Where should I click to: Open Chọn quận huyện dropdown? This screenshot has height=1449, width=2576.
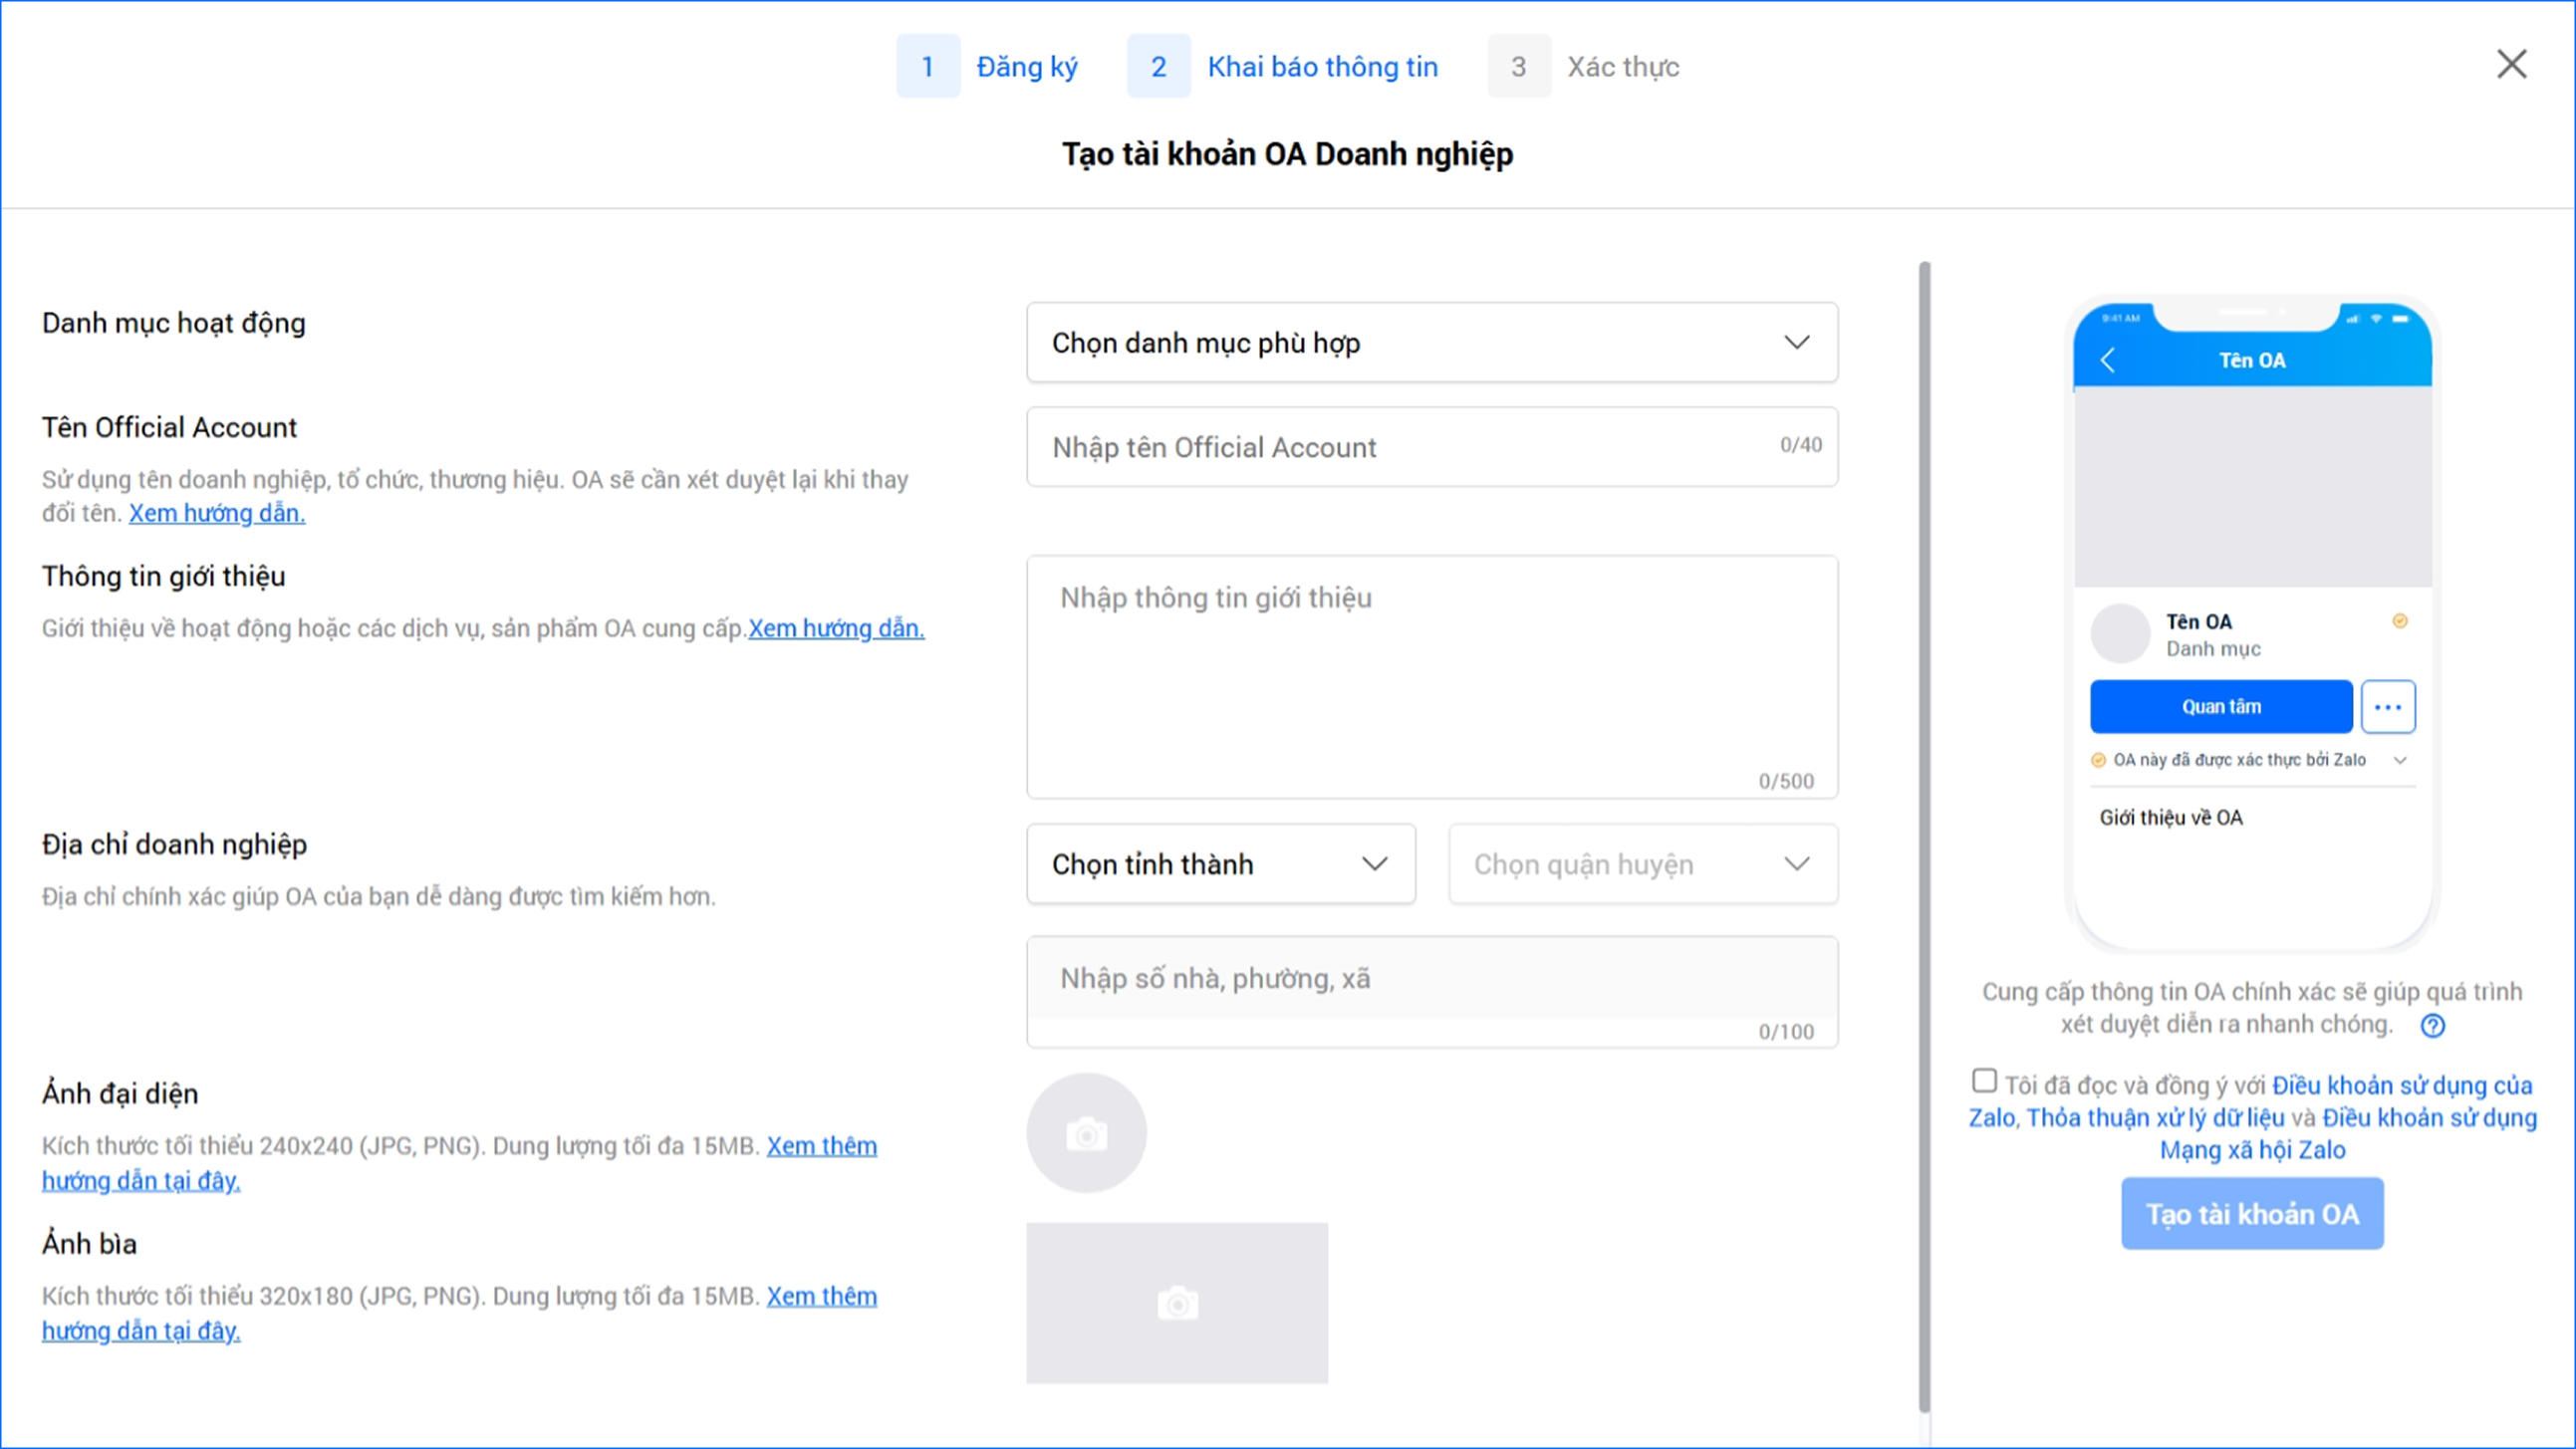click(x=1642, y=864)
